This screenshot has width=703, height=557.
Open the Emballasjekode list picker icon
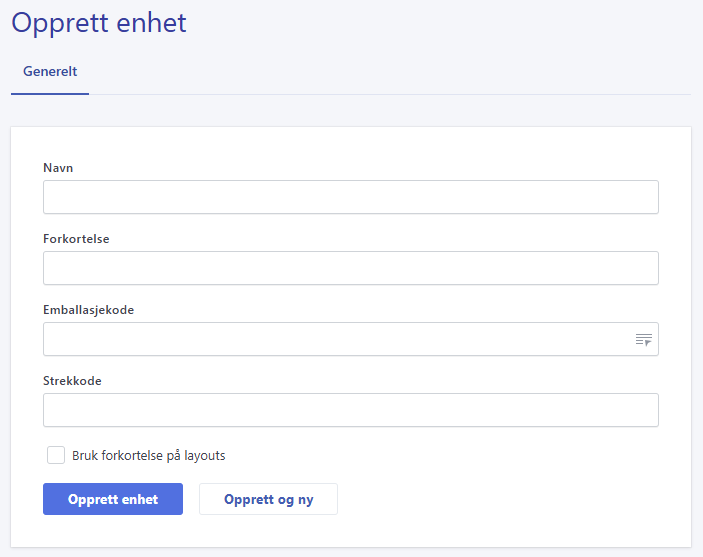tap(643, 339)
